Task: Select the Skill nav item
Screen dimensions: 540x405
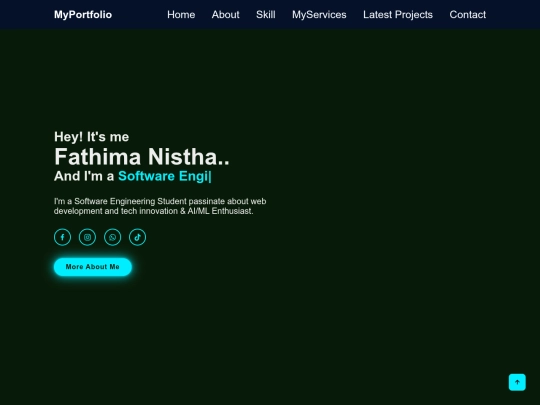Action: coord(266,14)
